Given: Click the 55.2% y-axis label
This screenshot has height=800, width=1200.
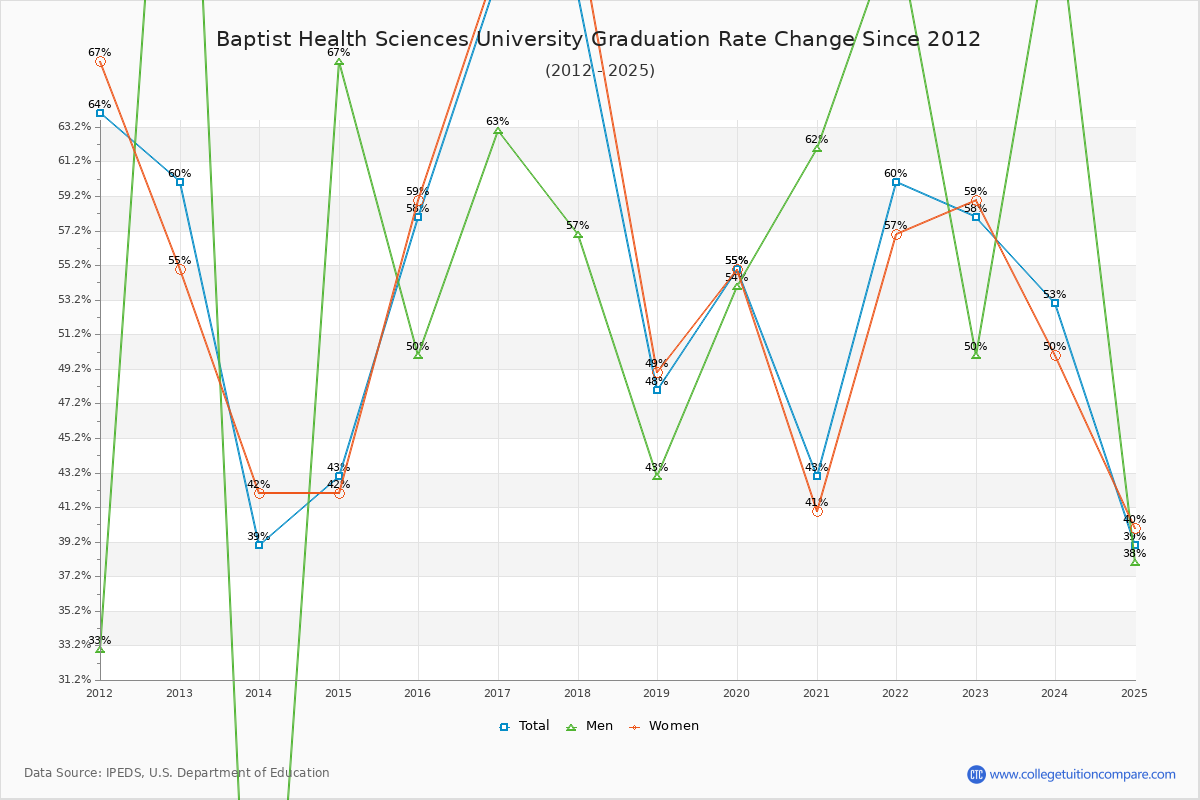Looking at the screenshot, I should (x=75, y=265).
